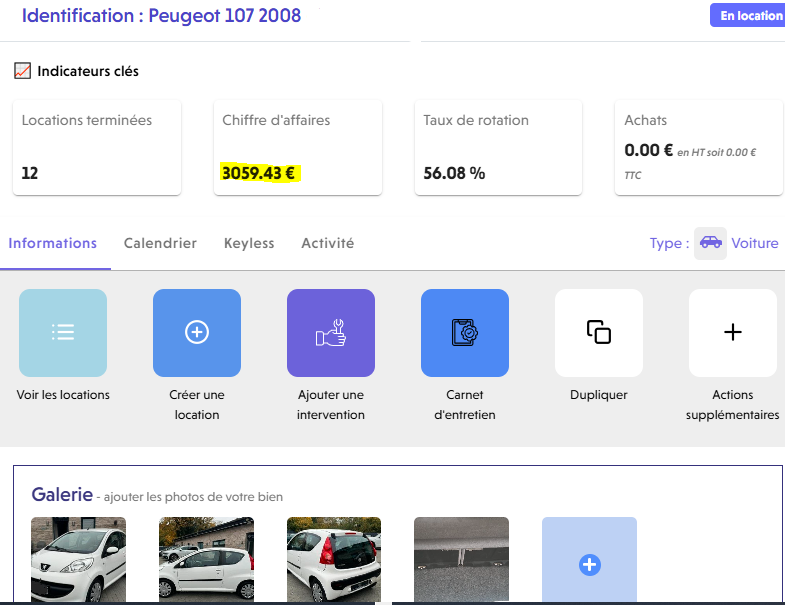This screenshot has width=785, height=605.
Task: Open the Calendrier tab
Action: 160,243
